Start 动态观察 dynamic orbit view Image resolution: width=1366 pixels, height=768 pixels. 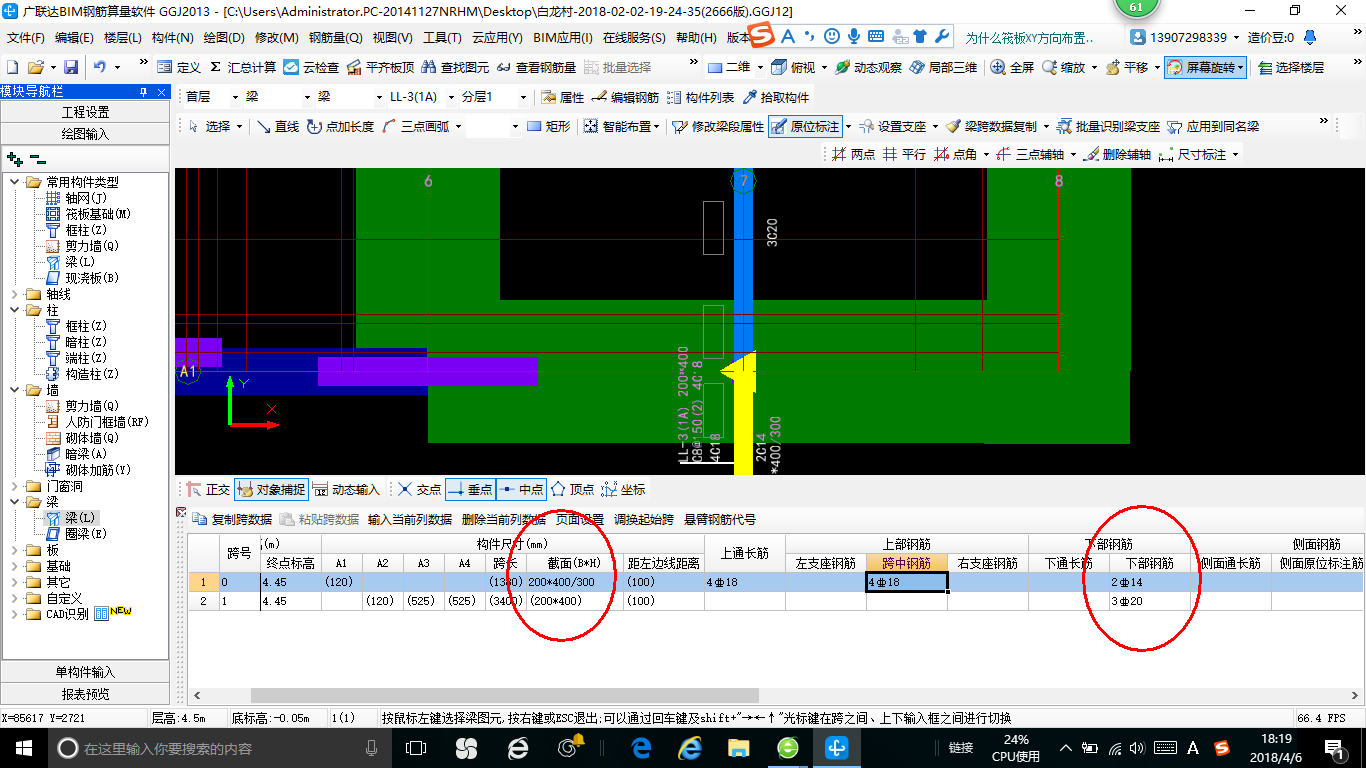click(x=868, y=67)
